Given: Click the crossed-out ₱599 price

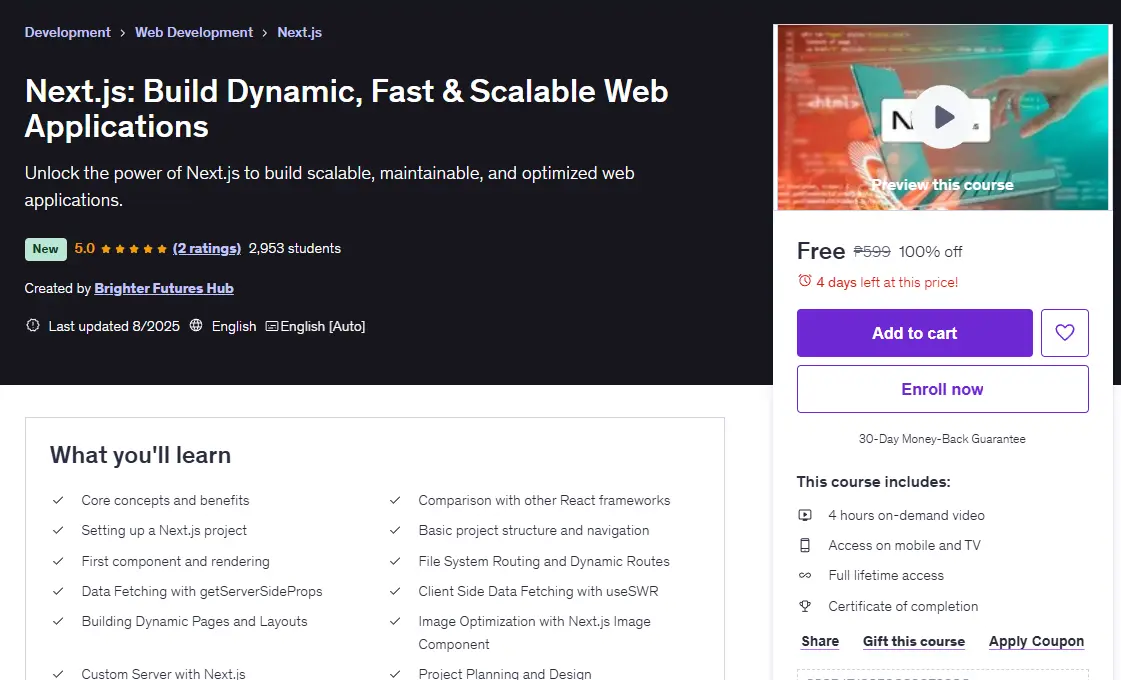Looking at the screenshot, I should coord(871,252).
